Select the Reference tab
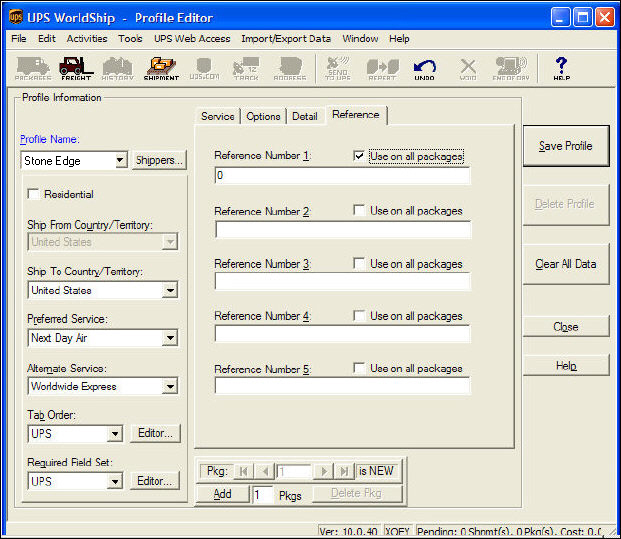Image resolution: width=621 pixels, height=539 pixels. click(356, 115)
